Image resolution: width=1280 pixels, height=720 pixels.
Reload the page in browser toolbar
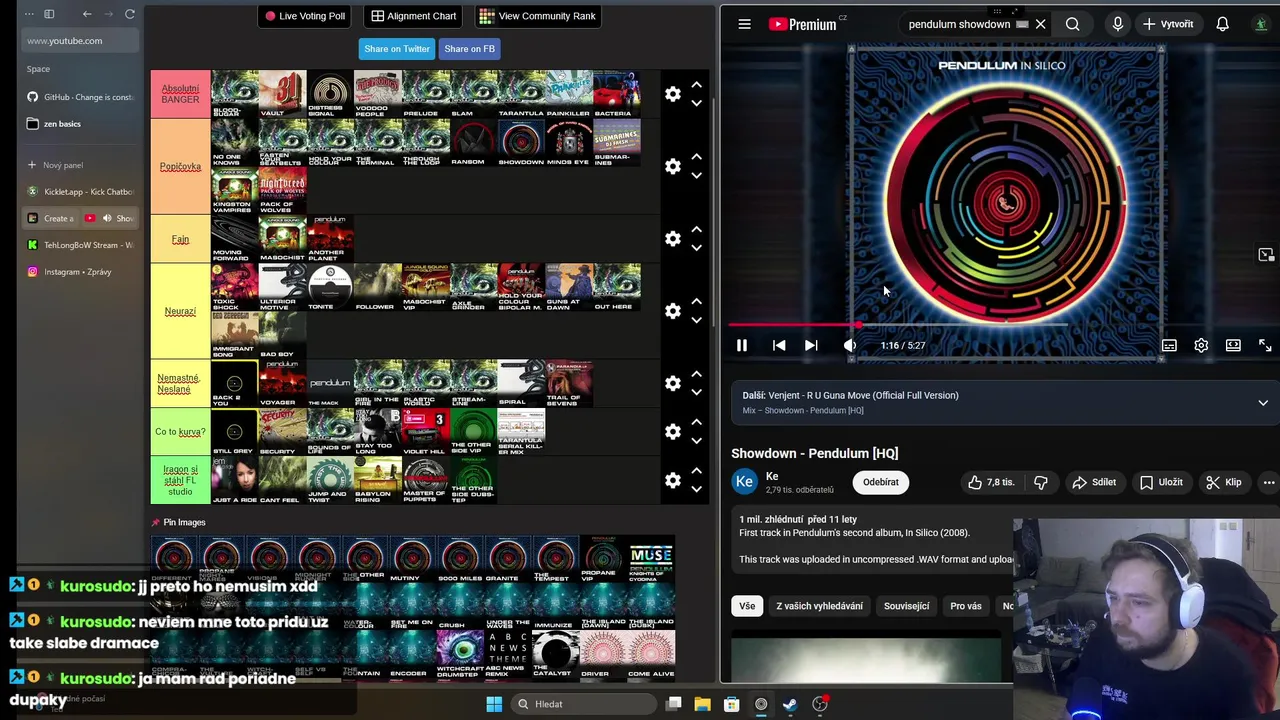[130, 14]
